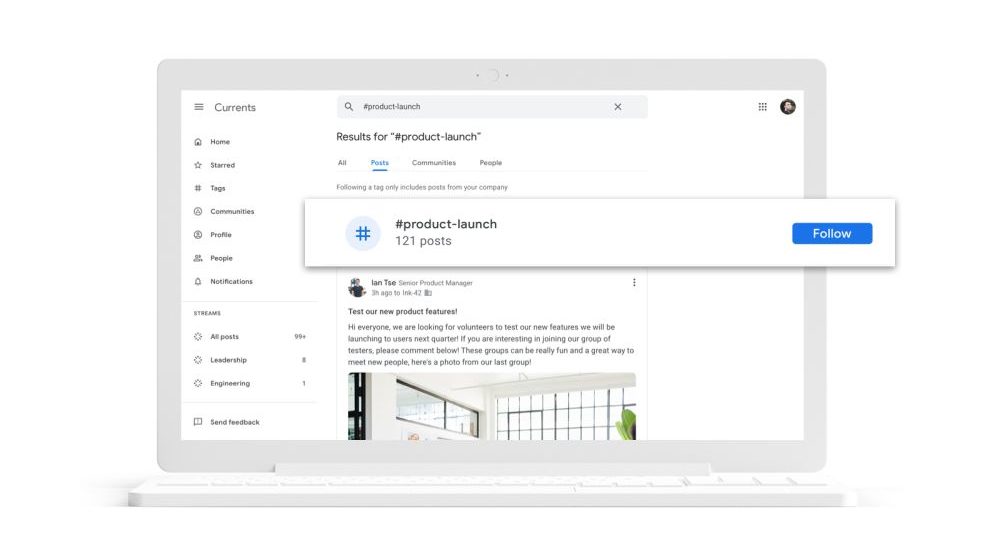1000x550 pixels.
Task: Open Starred posts in sidebar
Action: point(222,165)
